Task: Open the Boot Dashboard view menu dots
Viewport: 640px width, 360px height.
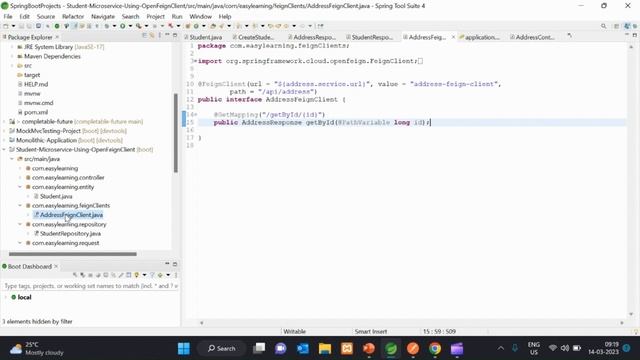Action: click(176, 275)
